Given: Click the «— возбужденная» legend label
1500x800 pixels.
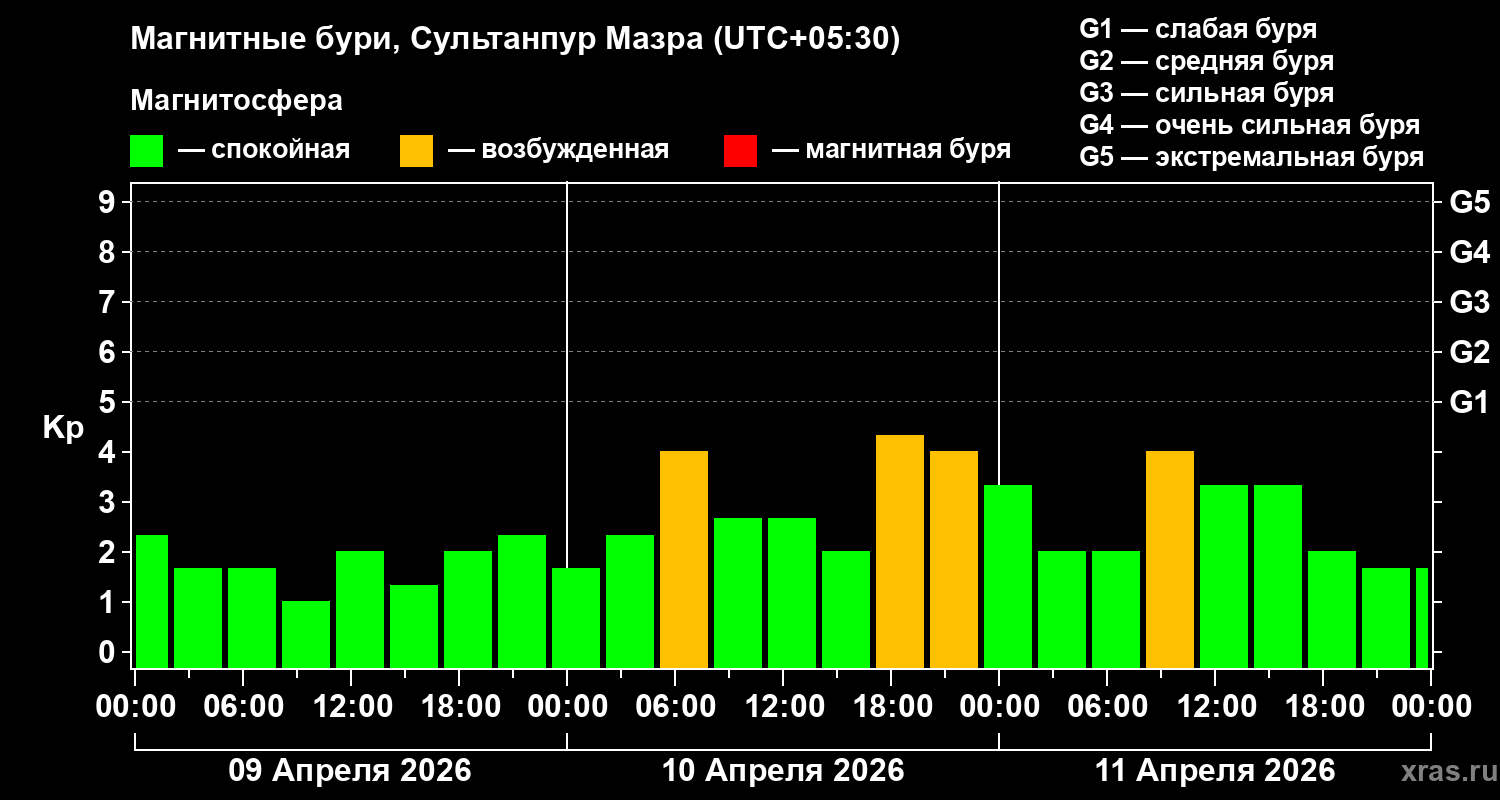Looking at the screenshot, I should pos(558,150).
